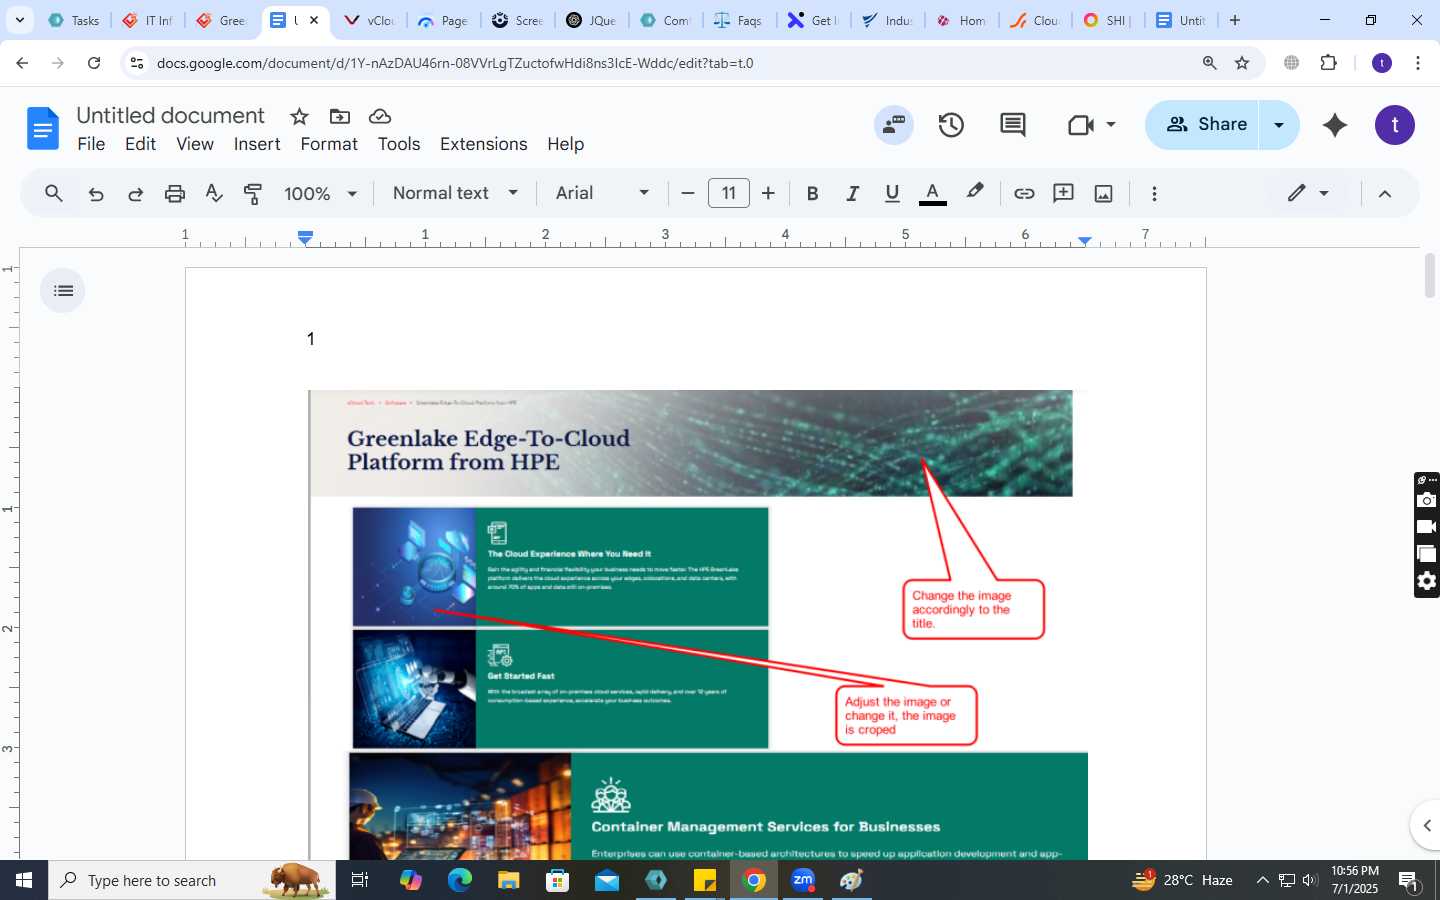Open the Insert menu

pyautogui.click(x=257, y=144)
